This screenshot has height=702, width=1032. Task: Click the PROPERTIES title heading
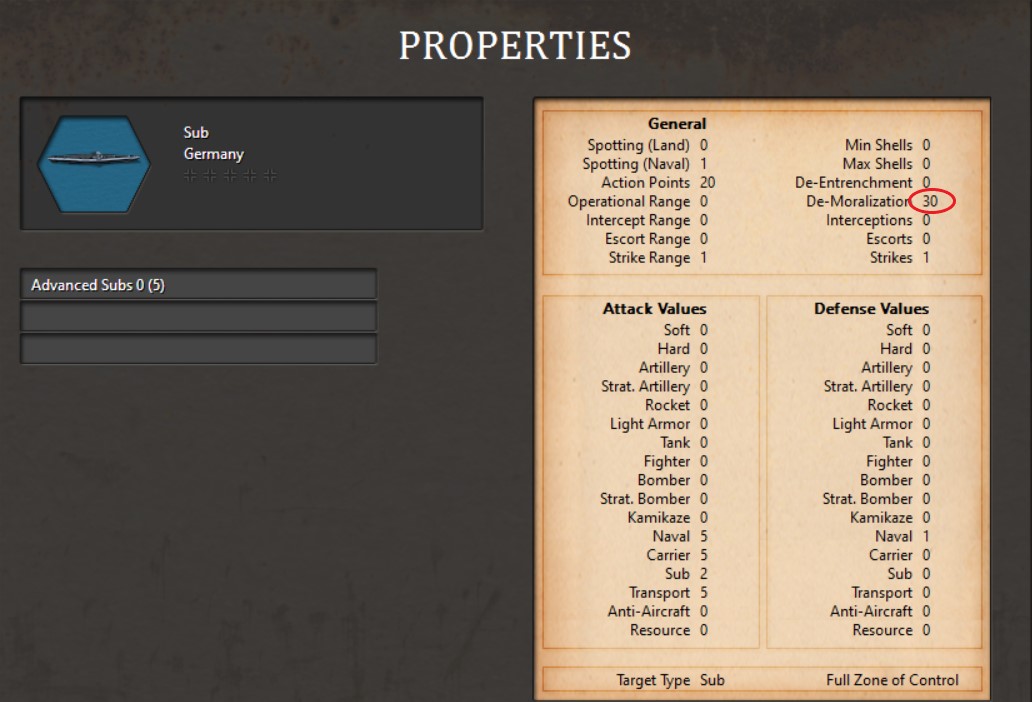515,45
